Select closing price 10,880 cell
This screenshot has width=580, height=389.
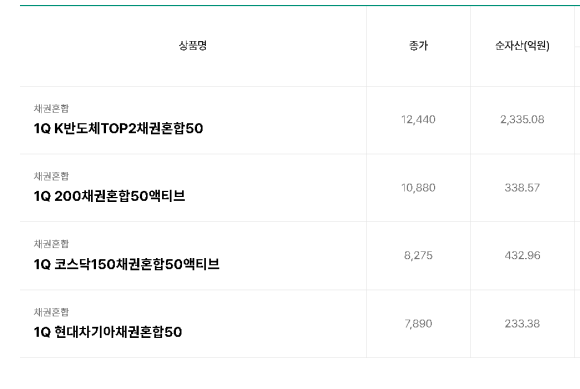(418, 187)
